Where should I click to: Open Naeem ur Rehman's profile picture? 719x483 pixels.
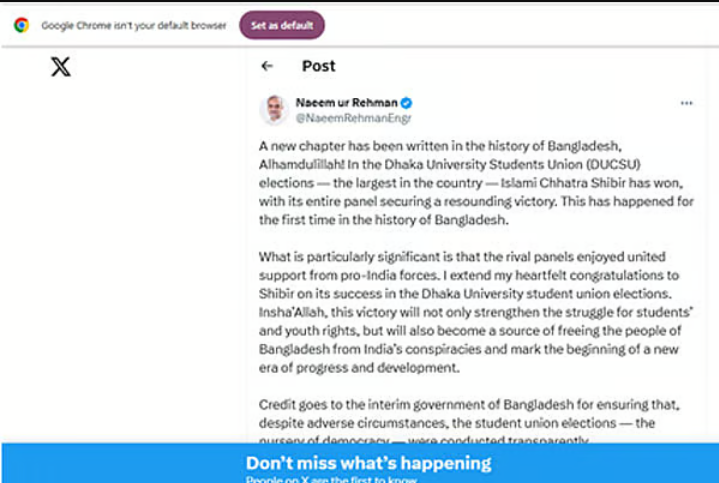coord(274,110)
